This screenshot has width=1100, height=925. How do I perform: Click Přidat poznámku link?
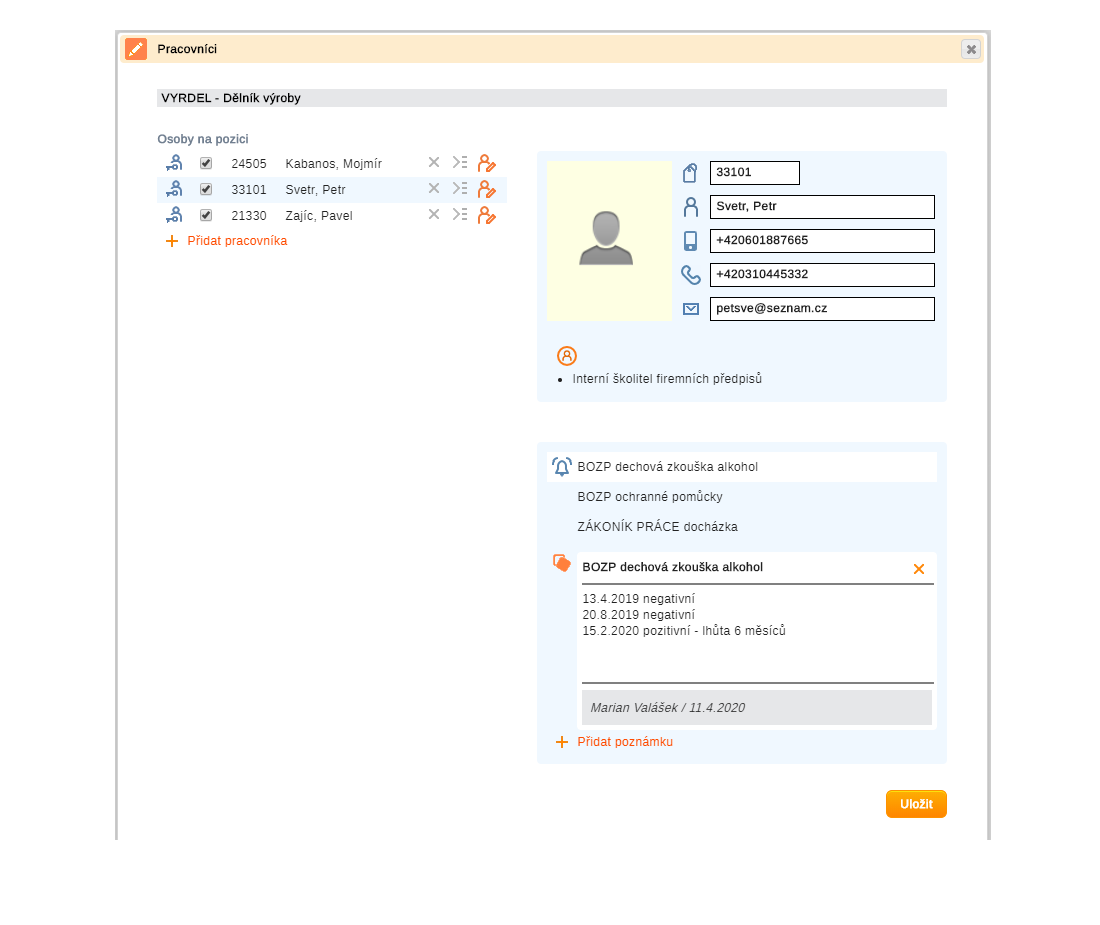pyautogui.click(x=624, y=742)
